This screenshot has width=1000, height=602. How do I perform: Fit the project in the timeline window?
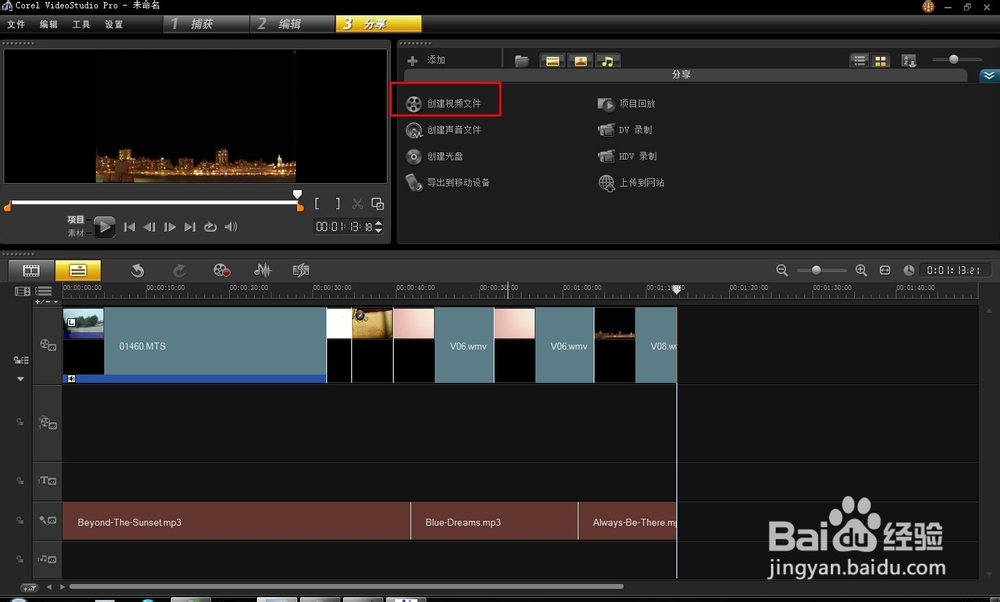885,270
